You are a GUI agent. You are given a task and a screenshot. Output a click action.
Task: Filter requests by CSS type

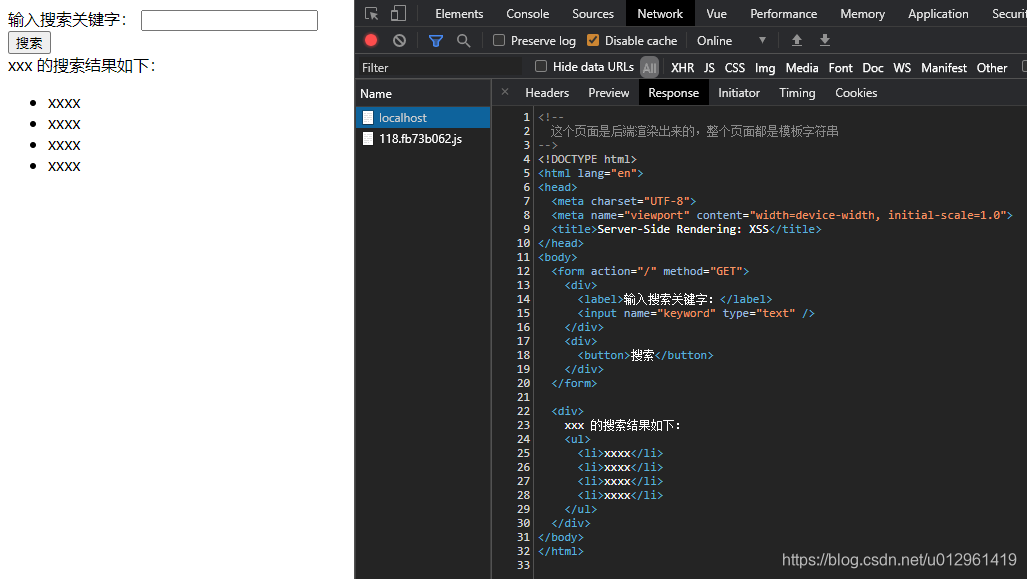tap(734, 67)
